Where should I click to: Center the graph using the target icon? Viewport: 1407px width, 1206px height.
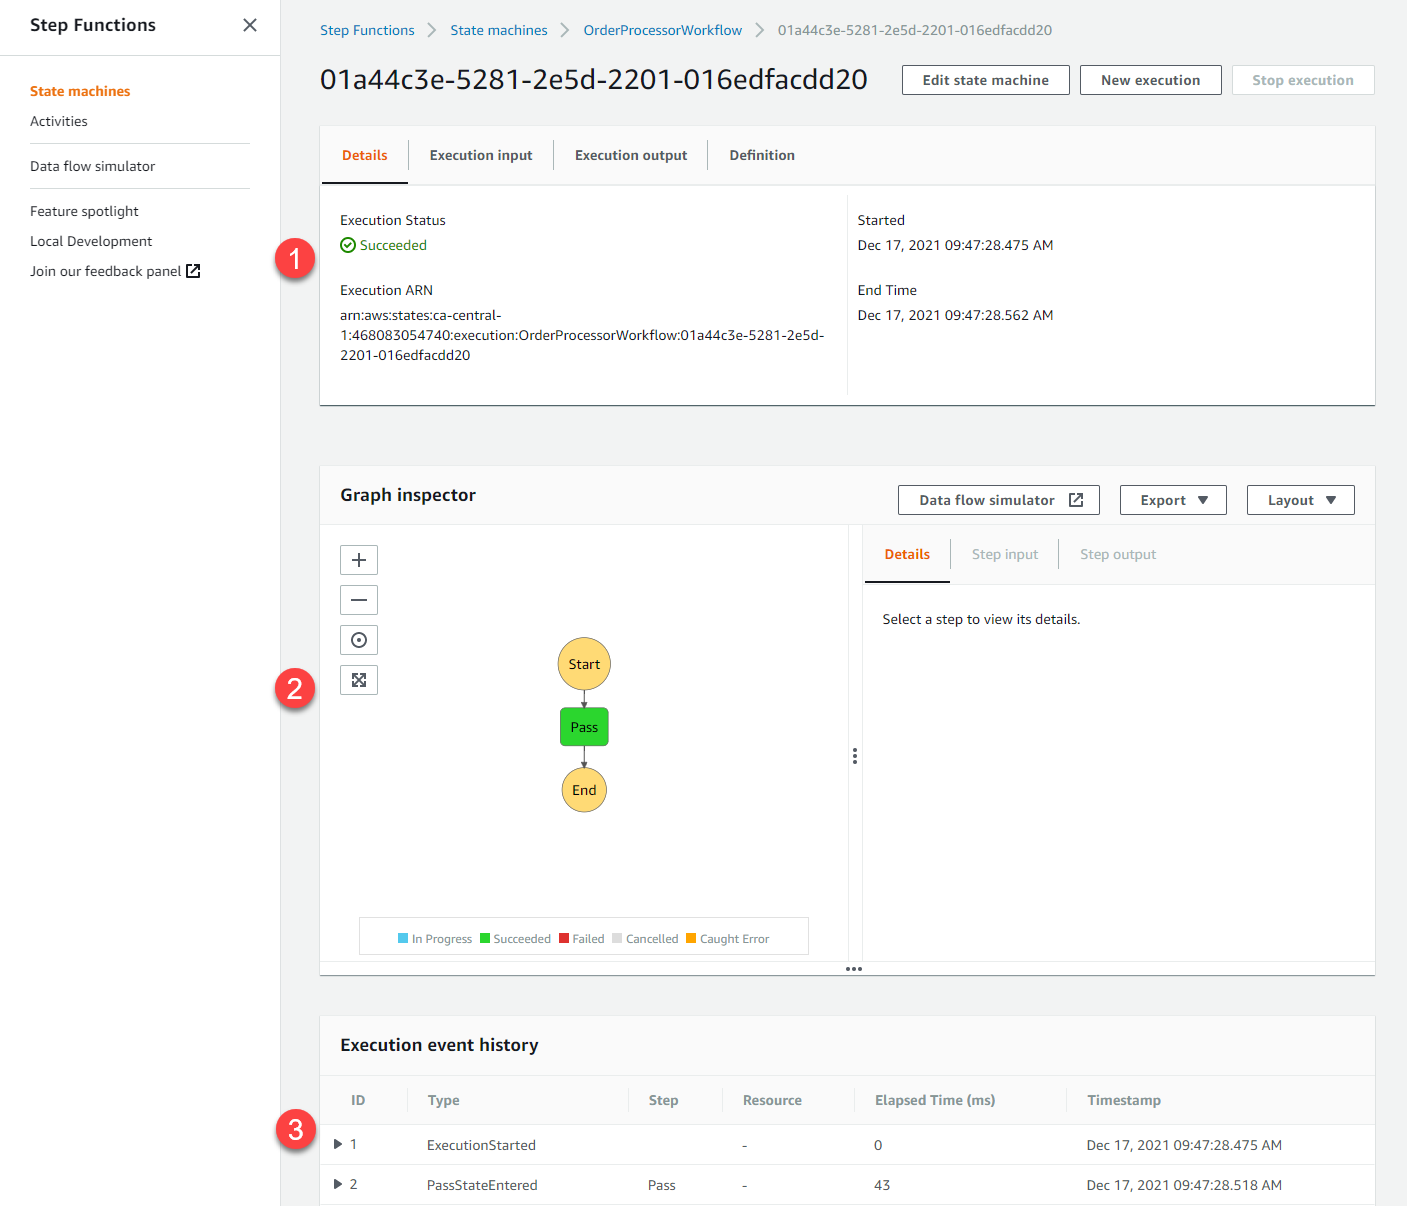(359, 640)
